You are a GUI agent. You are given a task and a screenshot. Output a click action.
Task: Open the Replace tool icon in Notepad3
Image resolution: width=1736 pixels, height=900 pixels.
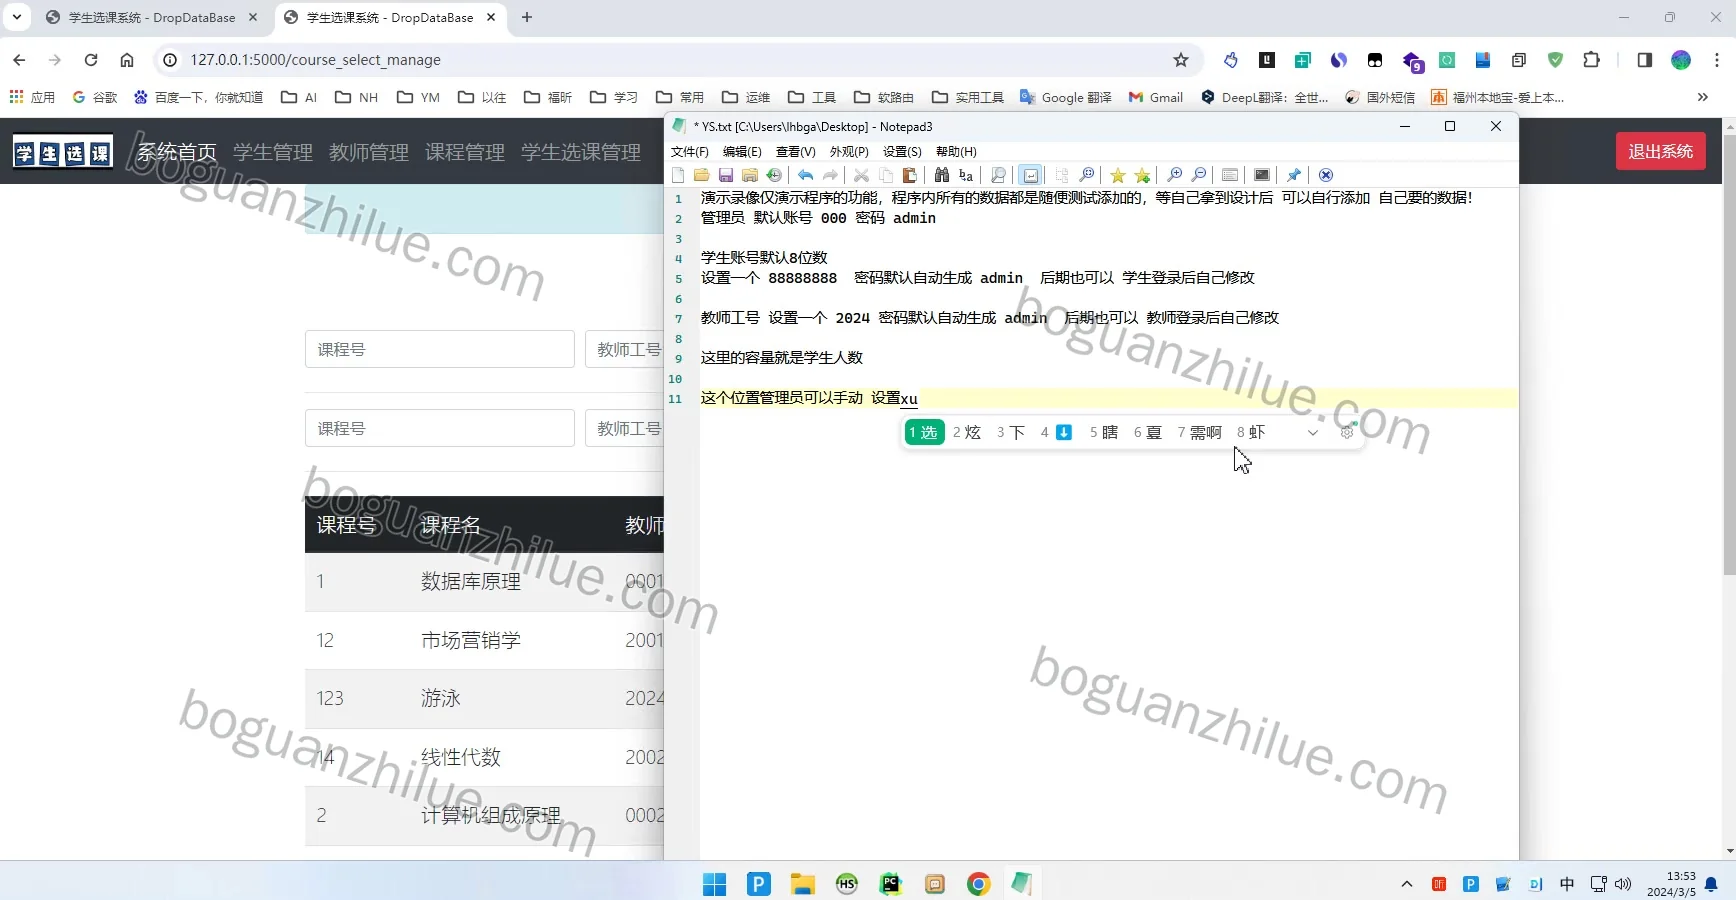pyautogui.click(x=965, y=175)
